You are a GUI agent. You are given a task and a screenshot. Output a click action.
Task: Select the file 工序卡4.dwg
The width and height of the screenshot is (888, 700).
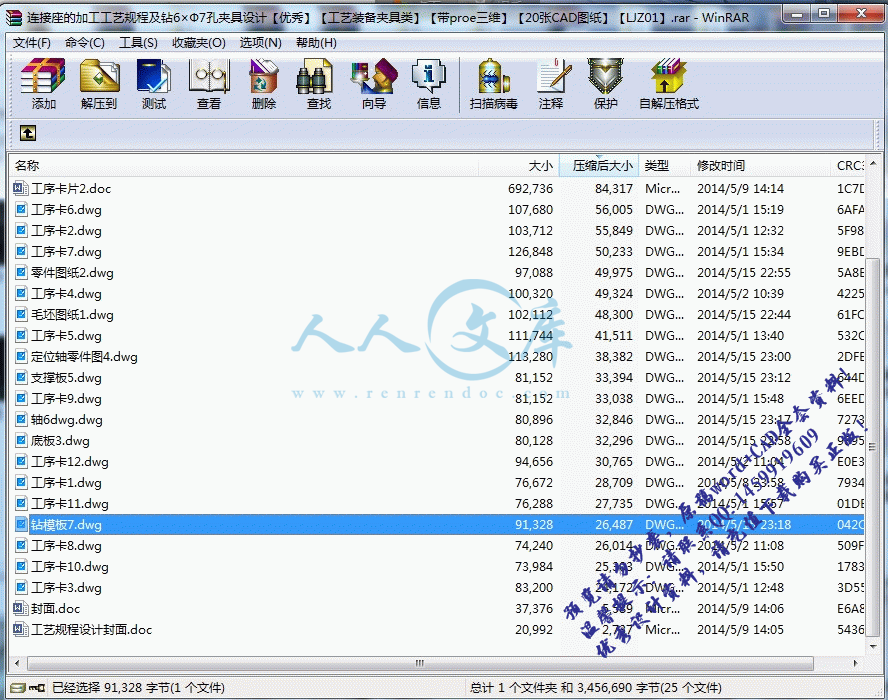66,293
